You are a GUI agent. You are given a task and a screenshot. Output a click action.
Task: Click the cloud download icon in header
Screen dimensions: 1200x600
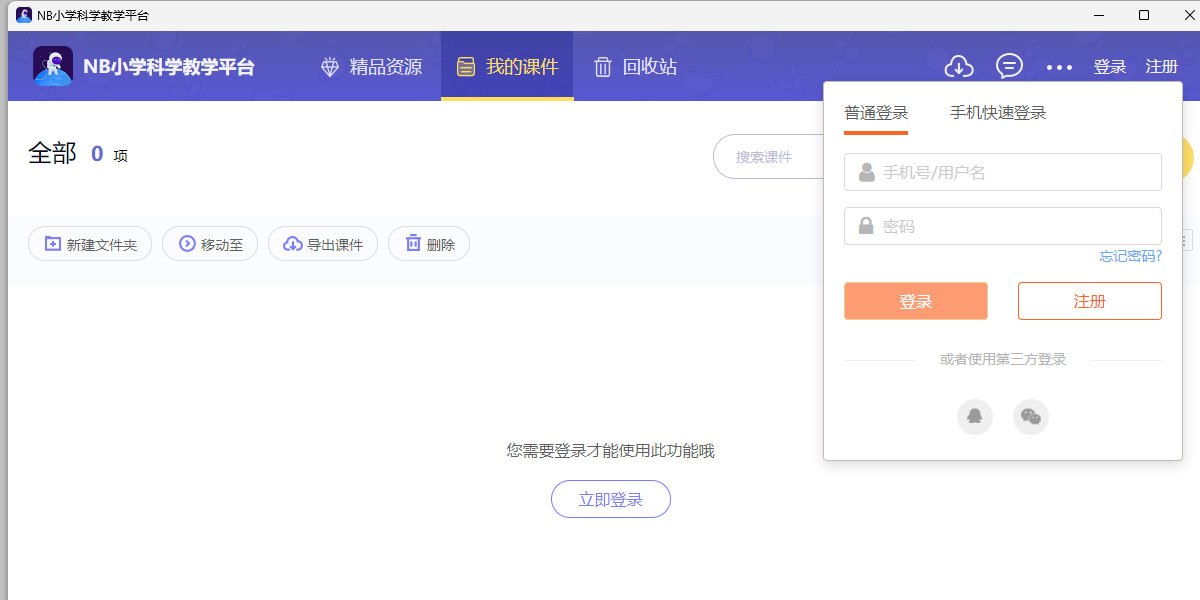(x=959, y=67)
